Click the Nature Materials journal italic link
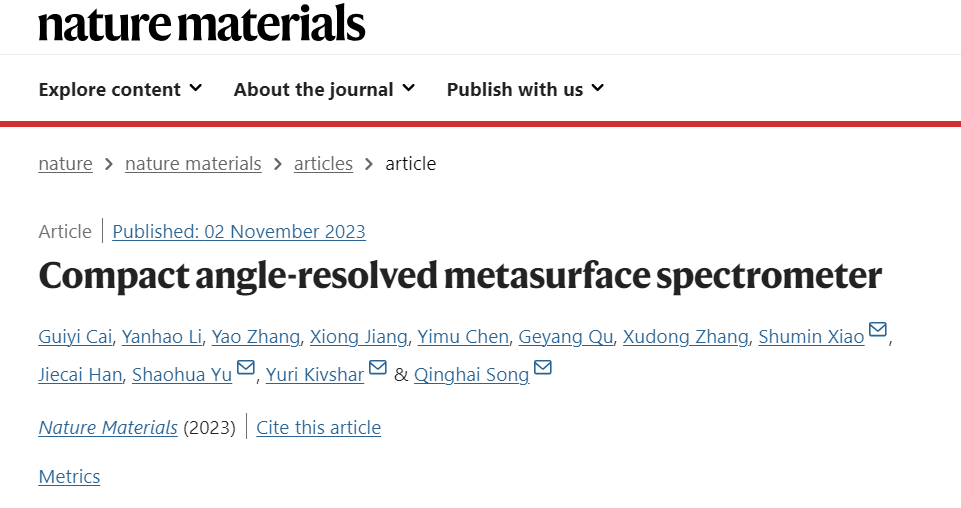The image size is (961, 508). [108, 428]
